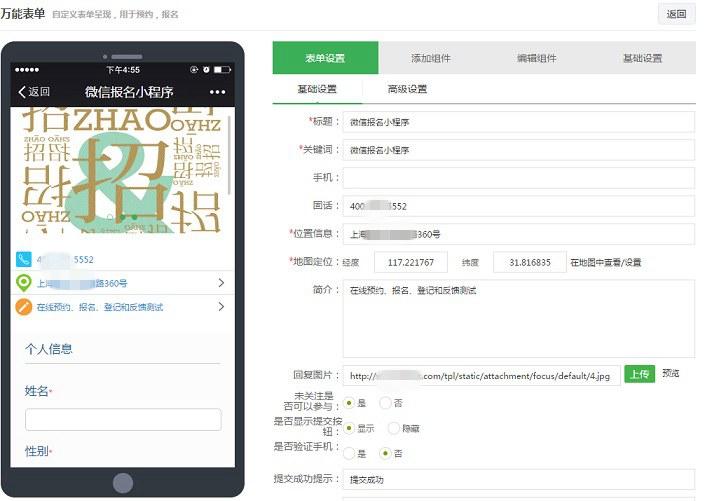Select the 高级设置 sub-tab
This screenshot has height=501, width=705.
(407, 89)
